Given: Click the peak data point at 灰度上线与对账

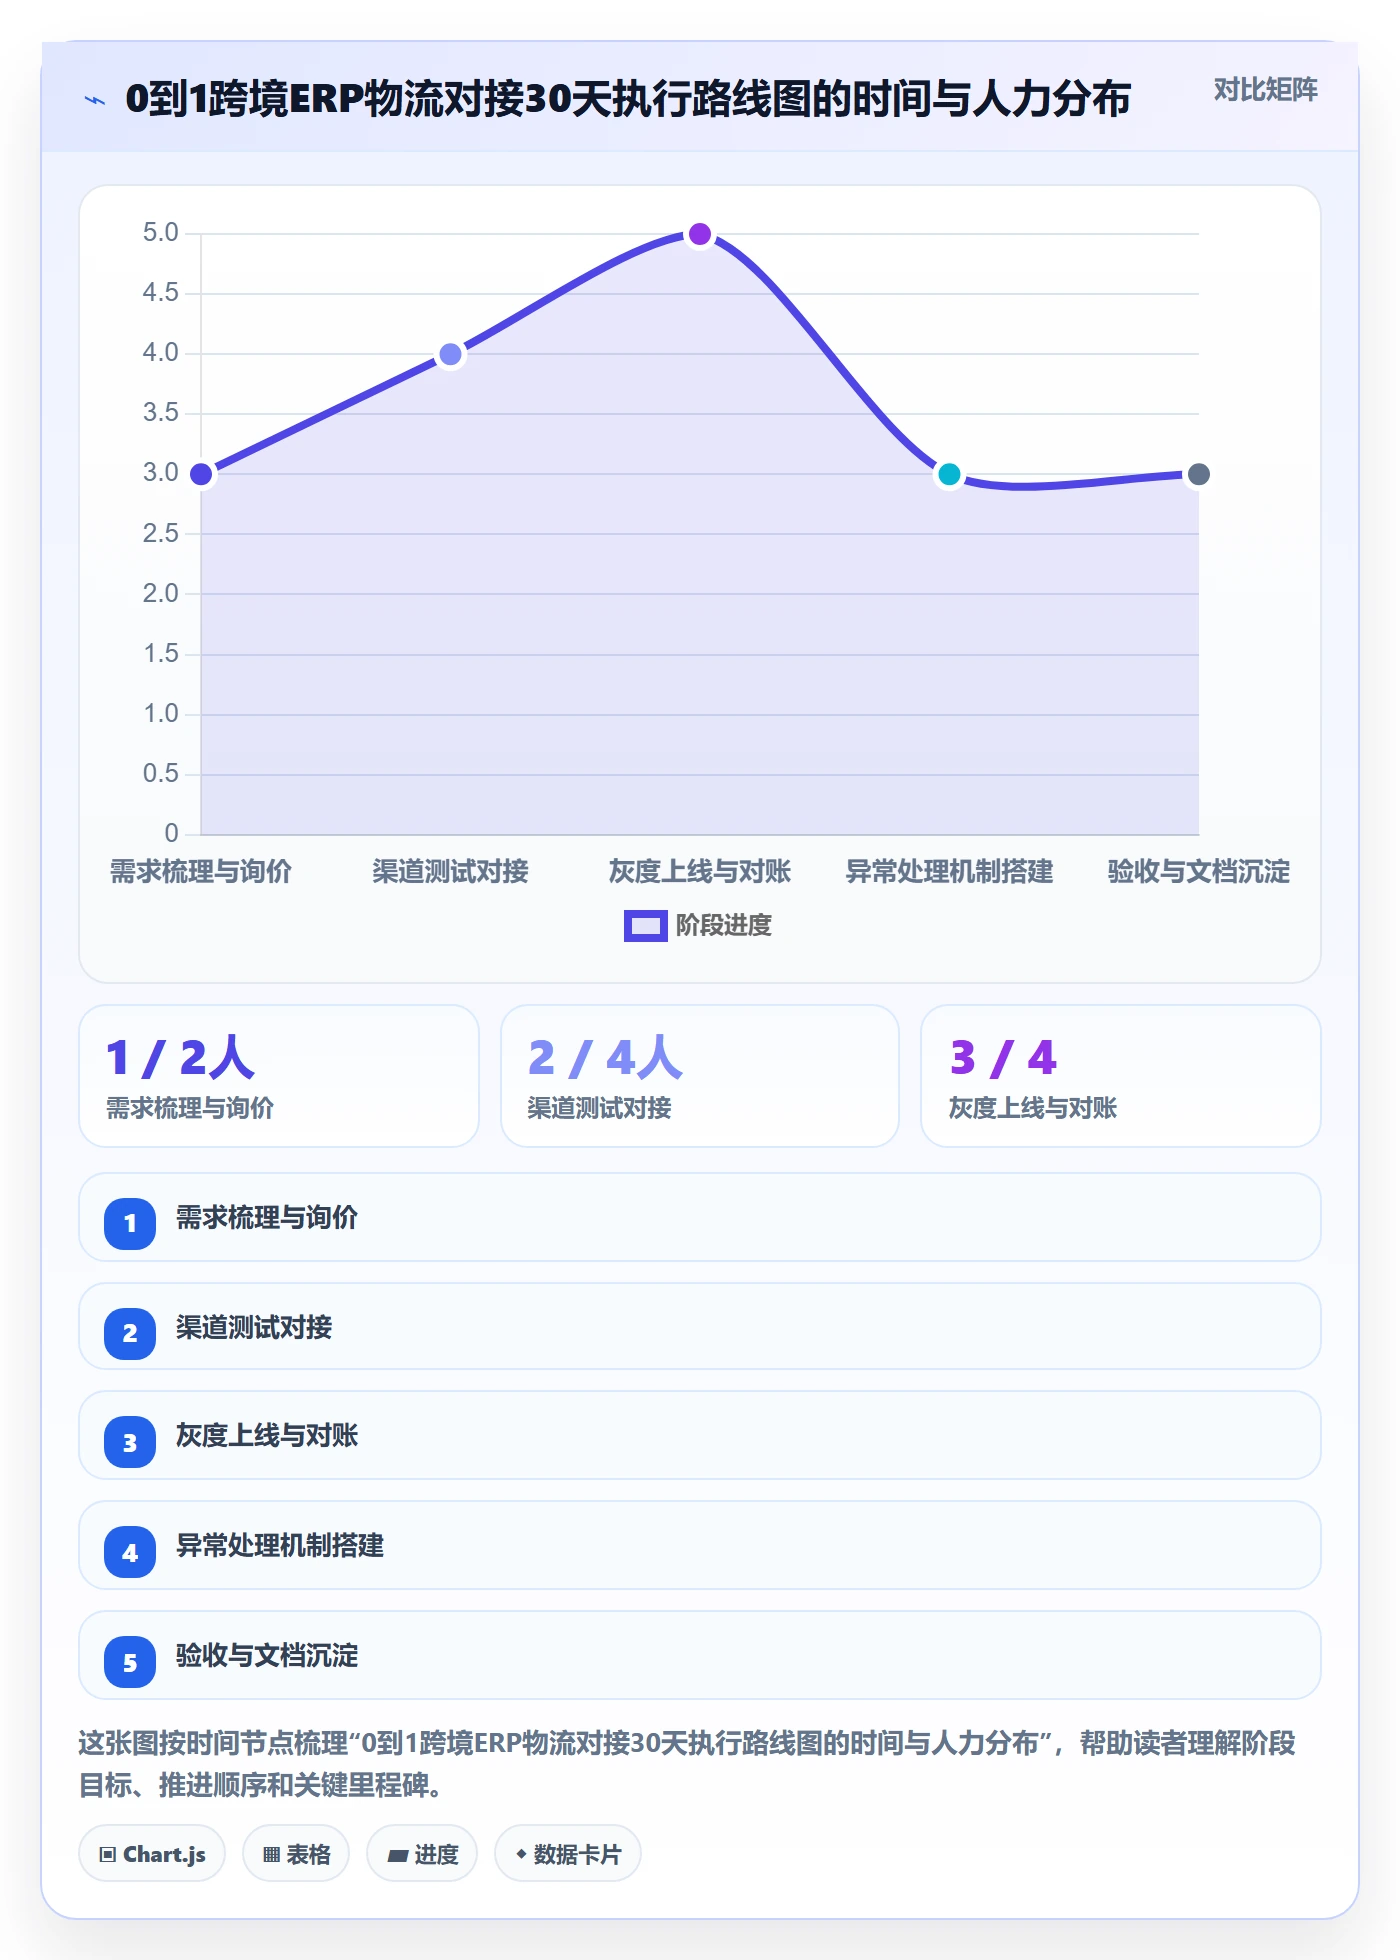Looking at the screenshot, I should tap(700, 234).
